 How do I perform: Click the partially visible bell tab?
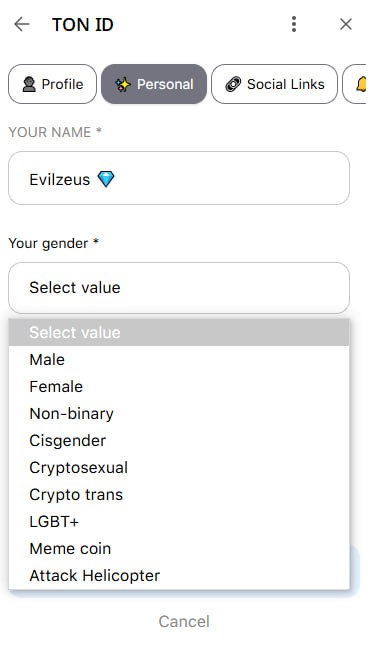[x=355, y=84]
